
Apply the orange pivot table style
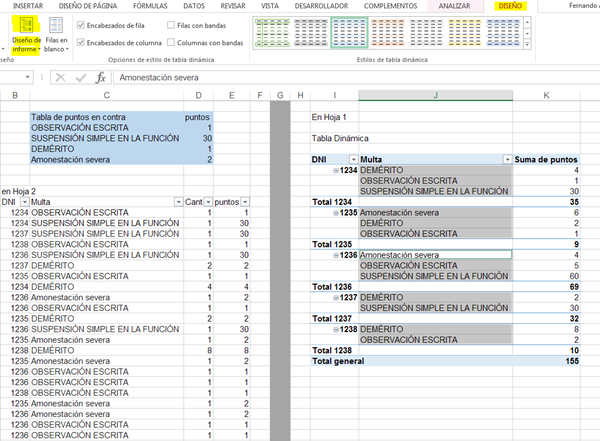[389, 33]
